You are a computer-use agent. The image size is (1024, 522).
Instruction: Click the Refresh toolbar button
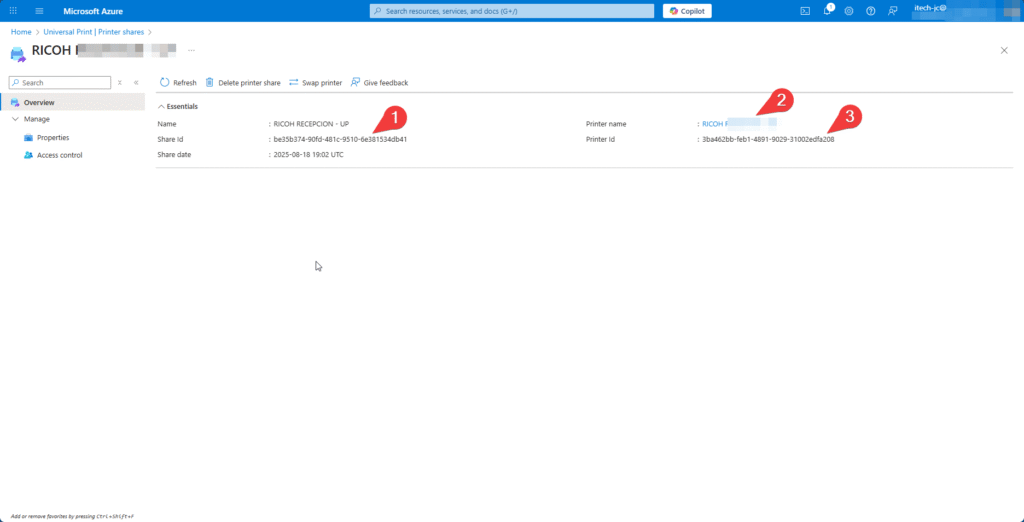[x=178, y=83]
